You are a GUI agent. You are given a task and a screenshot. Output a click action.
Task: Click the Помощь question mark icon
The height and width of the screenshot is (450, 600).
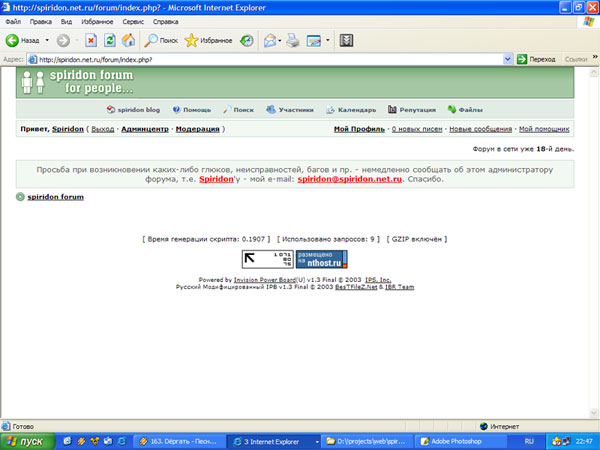point(176,110)
